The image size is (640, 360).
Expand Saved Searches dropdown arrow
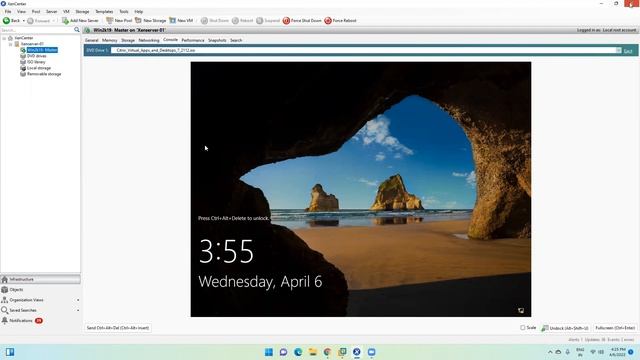[78, 310]
